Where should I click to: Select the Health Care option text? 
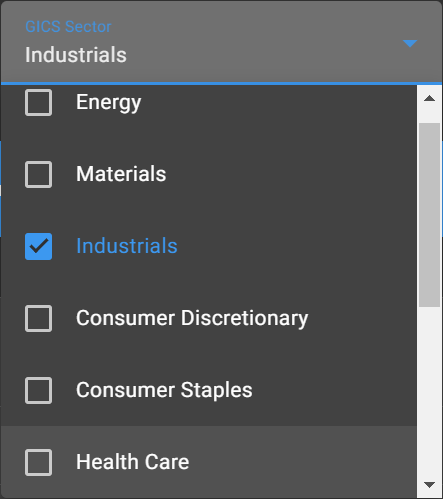(x=132, y=462)
